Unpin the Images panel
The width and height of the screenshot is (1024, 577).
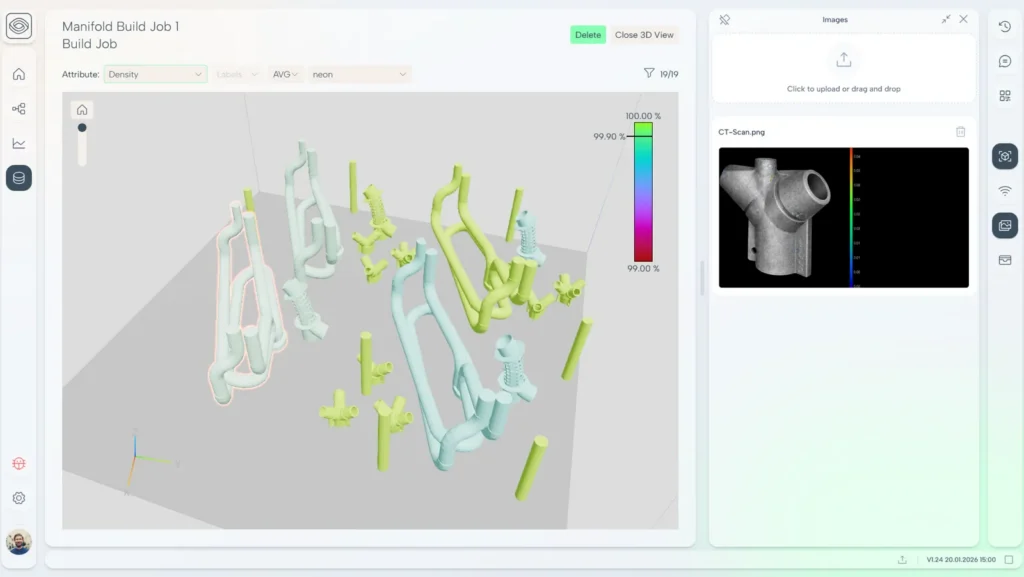point(724,19)
